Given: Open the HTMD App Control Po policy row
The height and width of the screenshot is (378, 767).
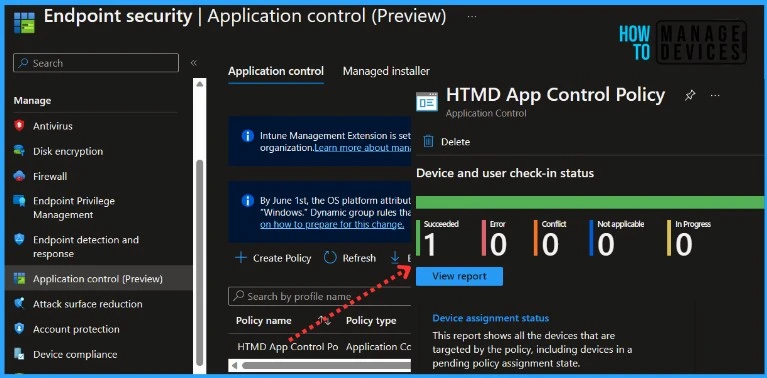Looking at the screenshot, I should [288, 347].
